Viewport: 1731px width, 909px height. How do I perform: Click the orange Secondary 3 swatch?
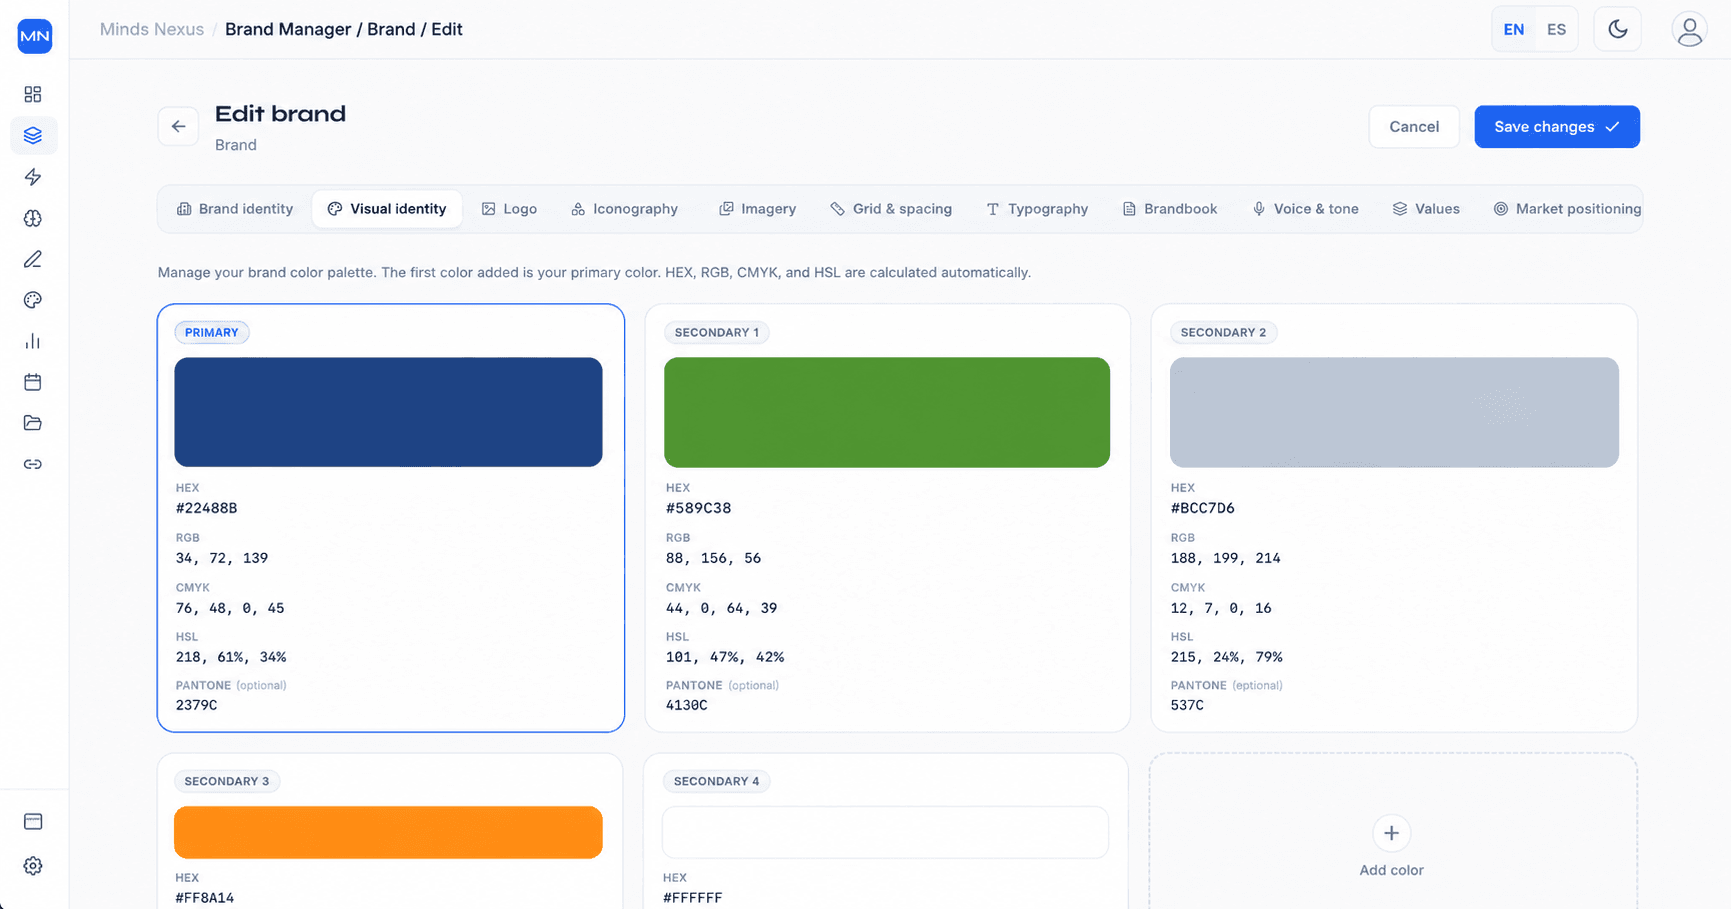tap(388, 832)
